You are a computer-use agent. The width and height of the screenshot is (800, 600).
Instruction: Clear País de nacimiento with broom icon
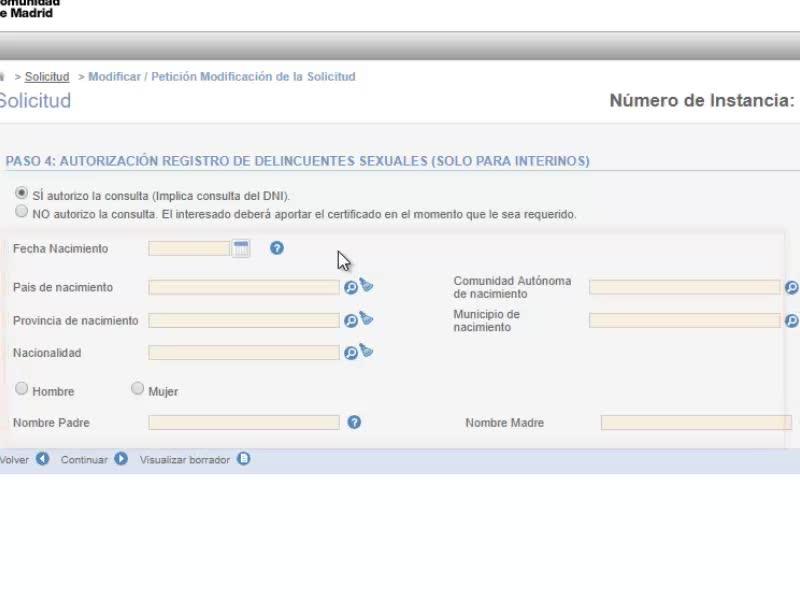366,285
